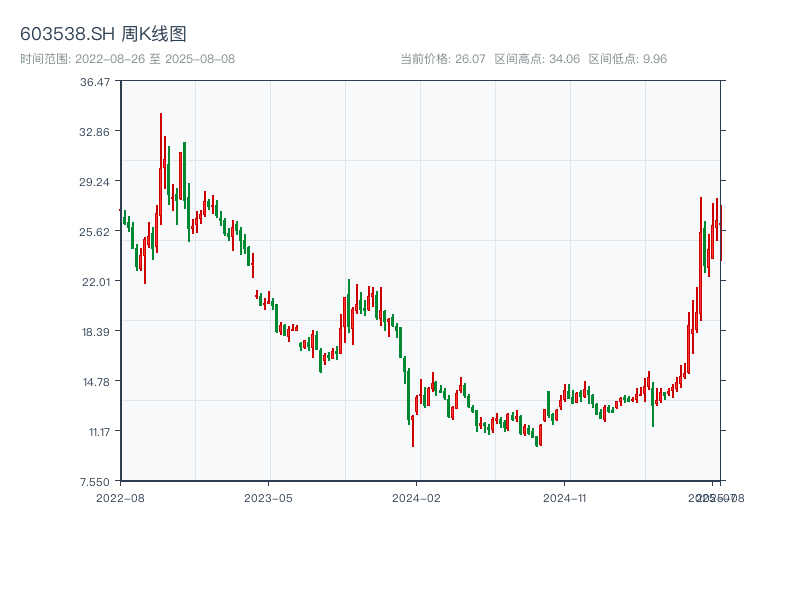Image resolution: width=800 pixels, height=600 pixels.
Task: Click y-axis label 32.86
Action: tap(94, 132)
